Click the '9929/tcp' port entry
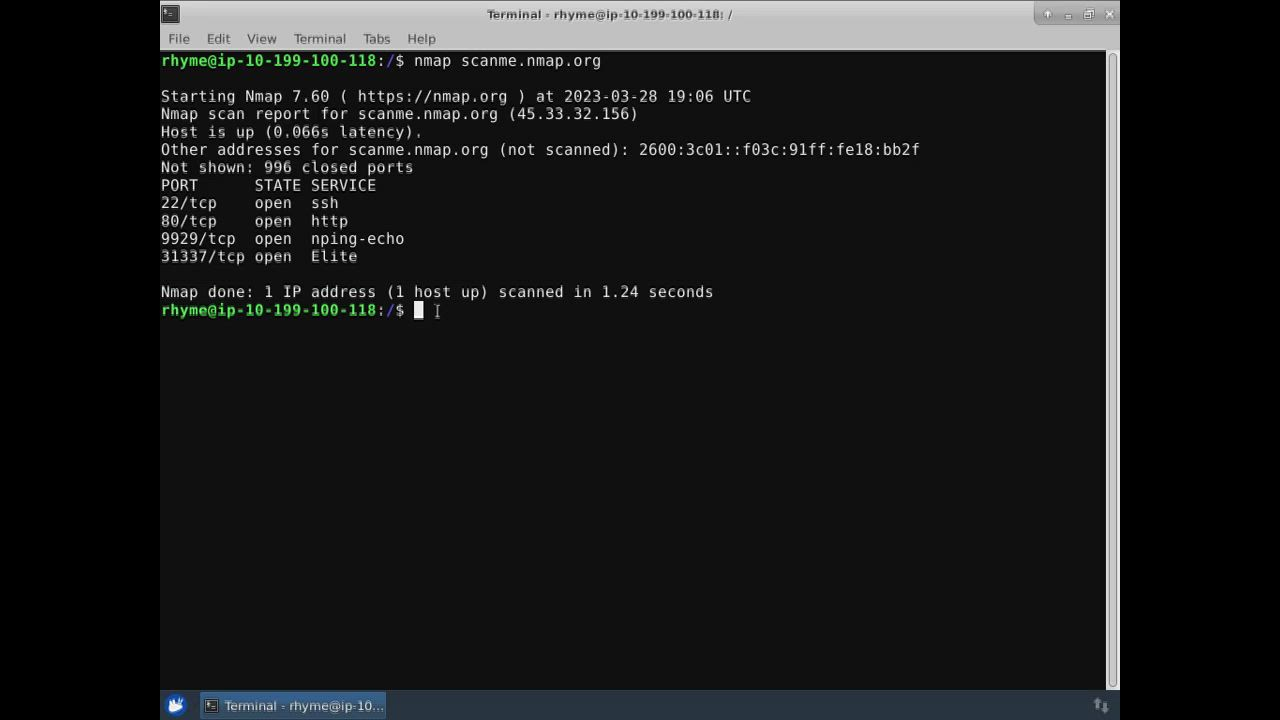 pyautogui.click(x=198, y=239)
